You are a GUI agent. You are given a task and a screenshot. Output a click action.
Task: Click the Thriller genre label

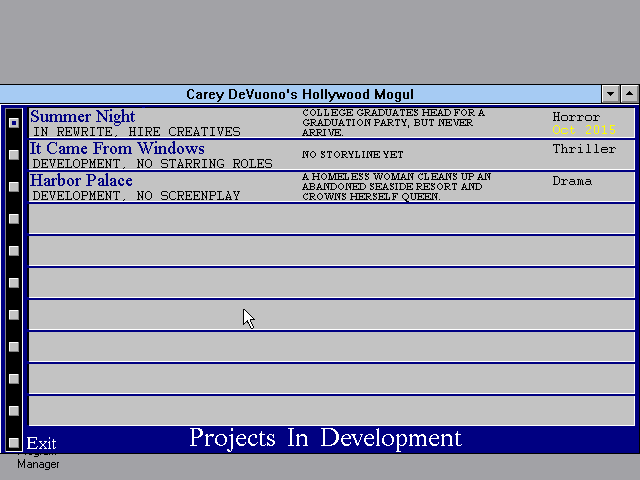(584, 149)
